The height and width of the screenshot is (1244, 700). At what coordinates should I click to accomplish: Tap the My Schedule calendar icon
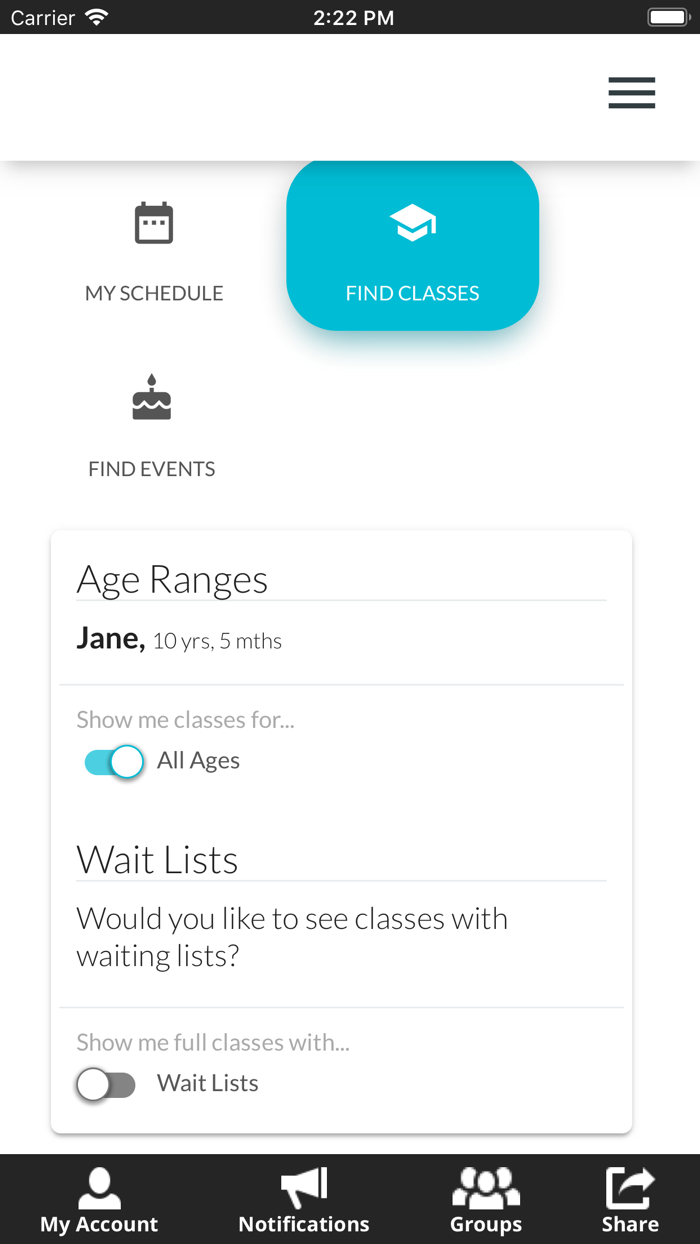[154, 223]
